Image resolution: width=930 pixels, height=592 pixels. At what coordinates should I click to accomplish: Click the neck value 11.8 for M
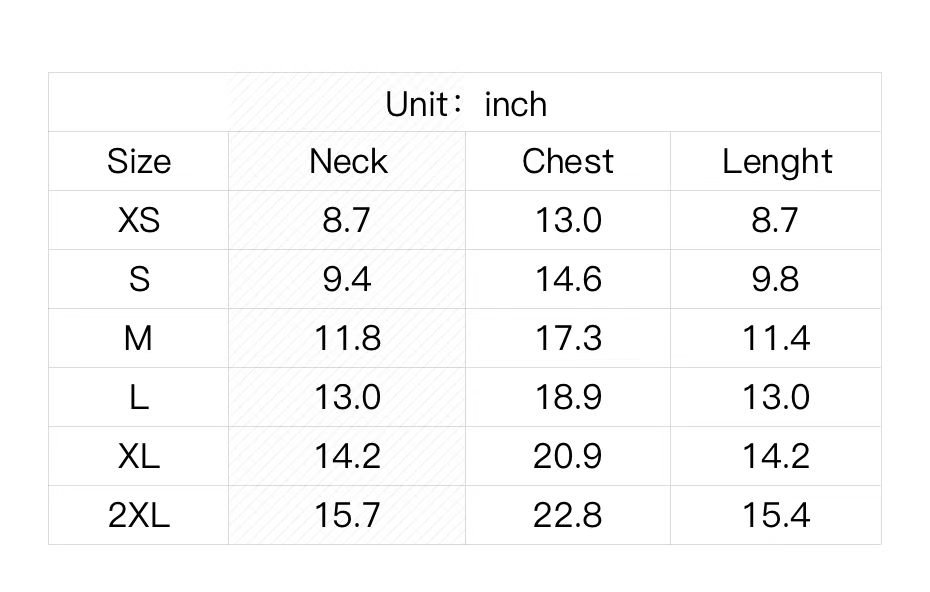[x=347, y=339]
